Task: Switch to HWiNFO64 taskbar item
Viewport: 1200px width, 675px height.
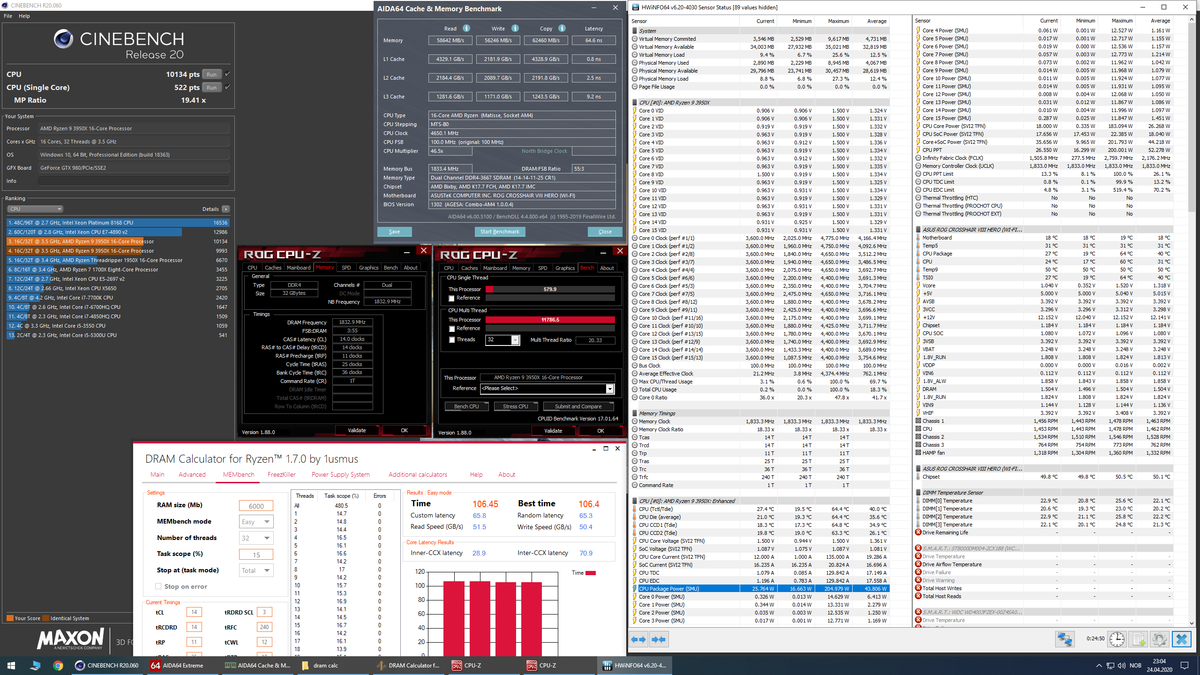Action: 636,665
